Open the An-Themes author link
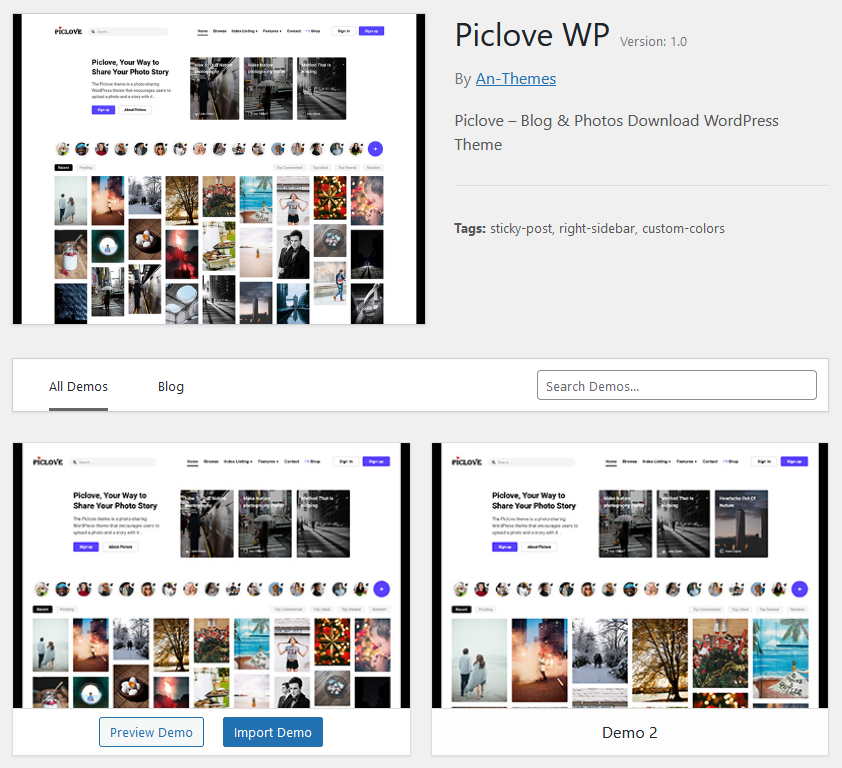This screenshot has height=768, width=842. [x=516, y=79]
